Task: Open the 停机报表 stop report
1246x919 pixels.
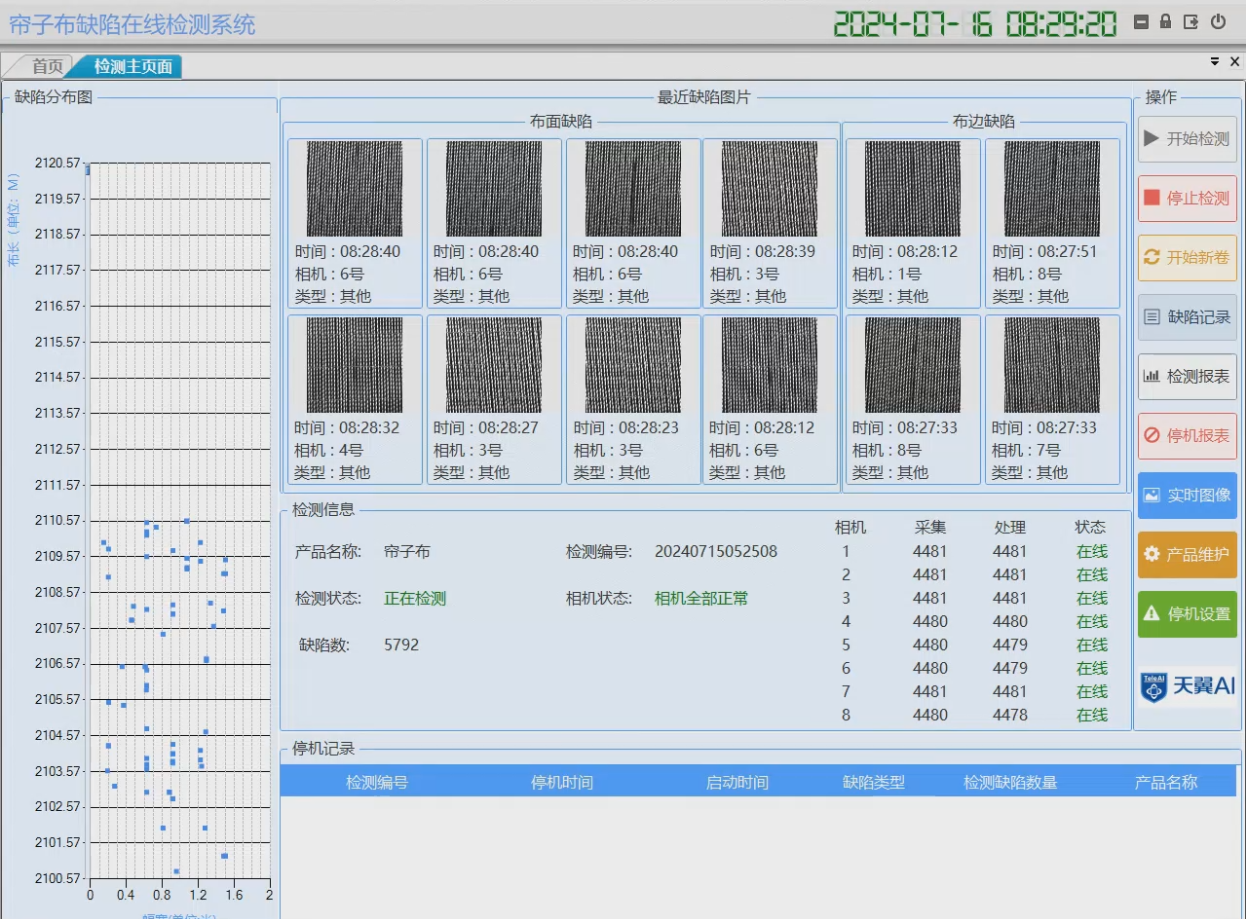Action: tap(1187, 436)
